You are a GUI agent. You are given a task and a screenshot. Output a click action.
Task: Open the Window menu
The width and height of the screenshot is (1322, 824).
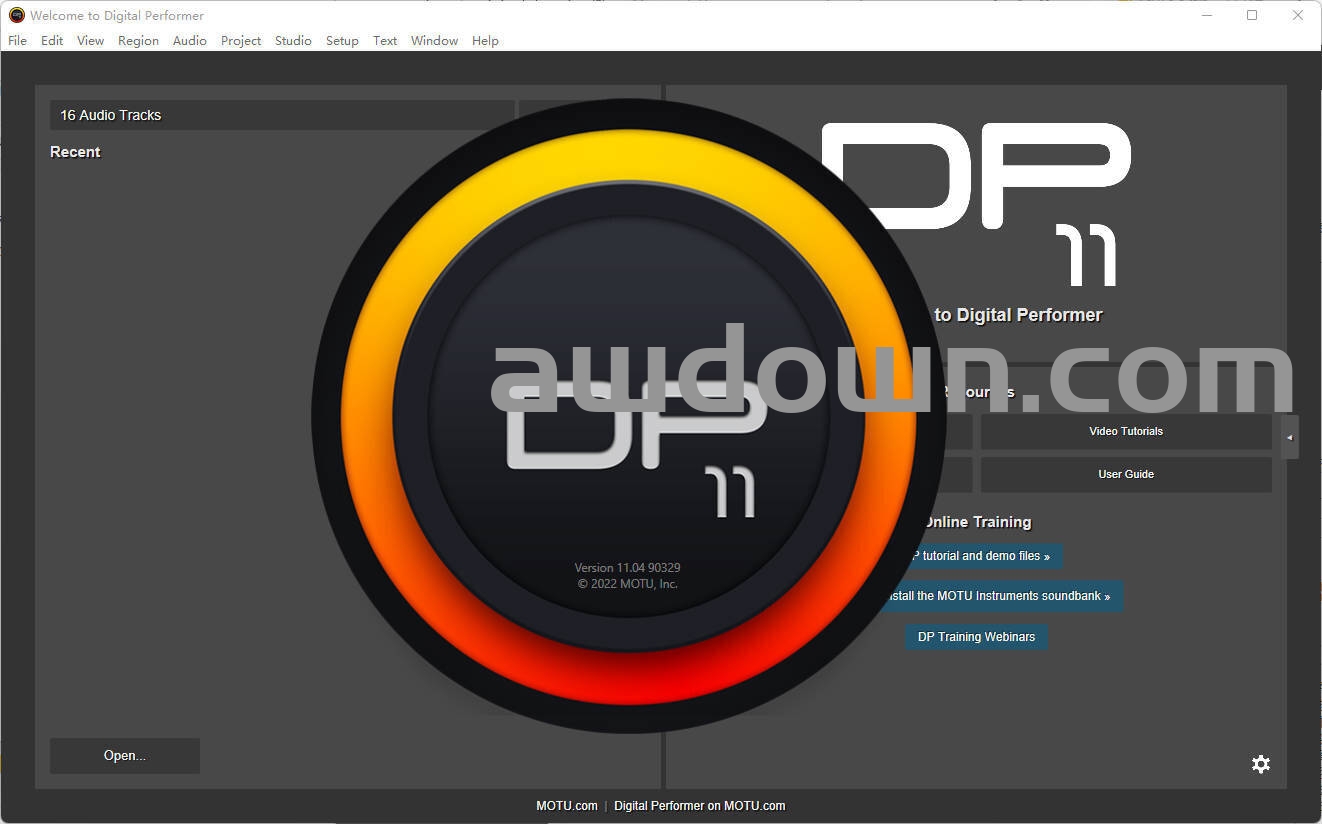click(x=434, y=41)
